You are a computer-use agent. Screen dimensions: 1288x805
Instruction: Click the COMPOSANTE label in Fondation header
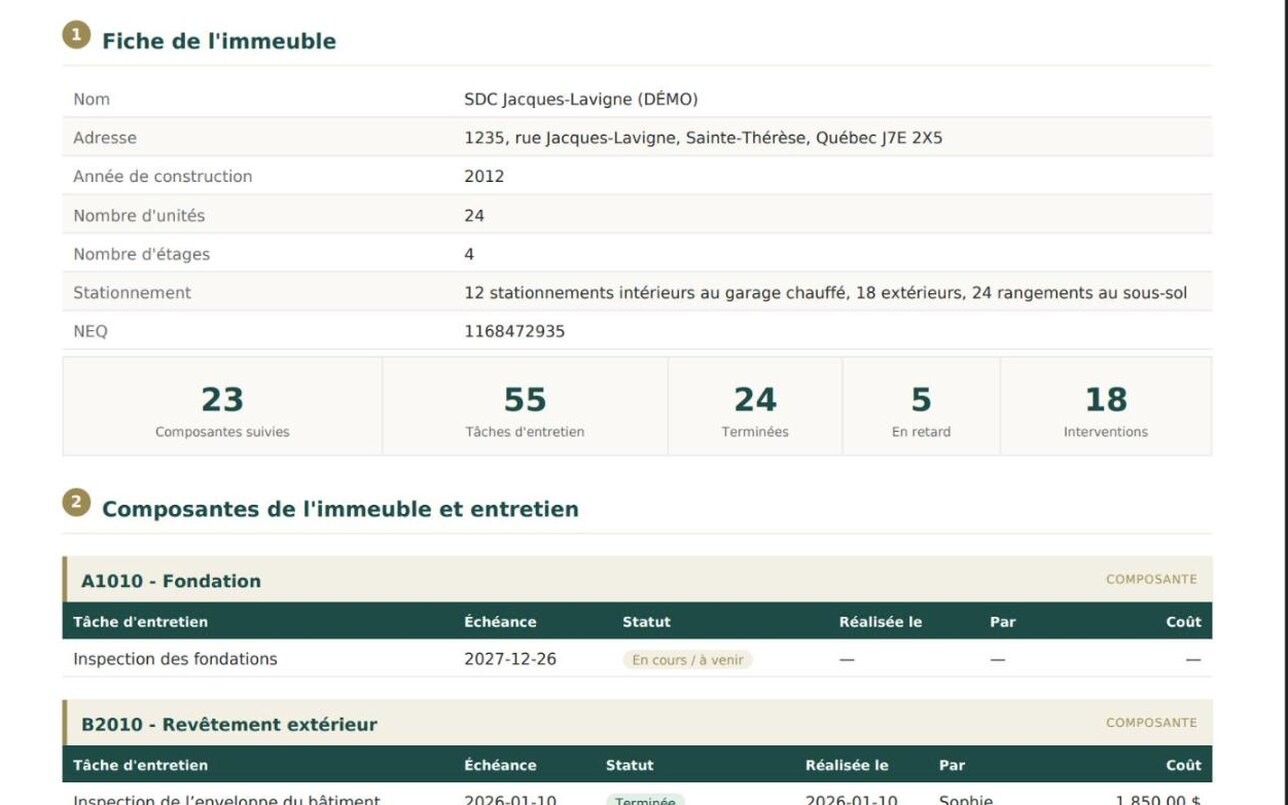point(1151,579)
